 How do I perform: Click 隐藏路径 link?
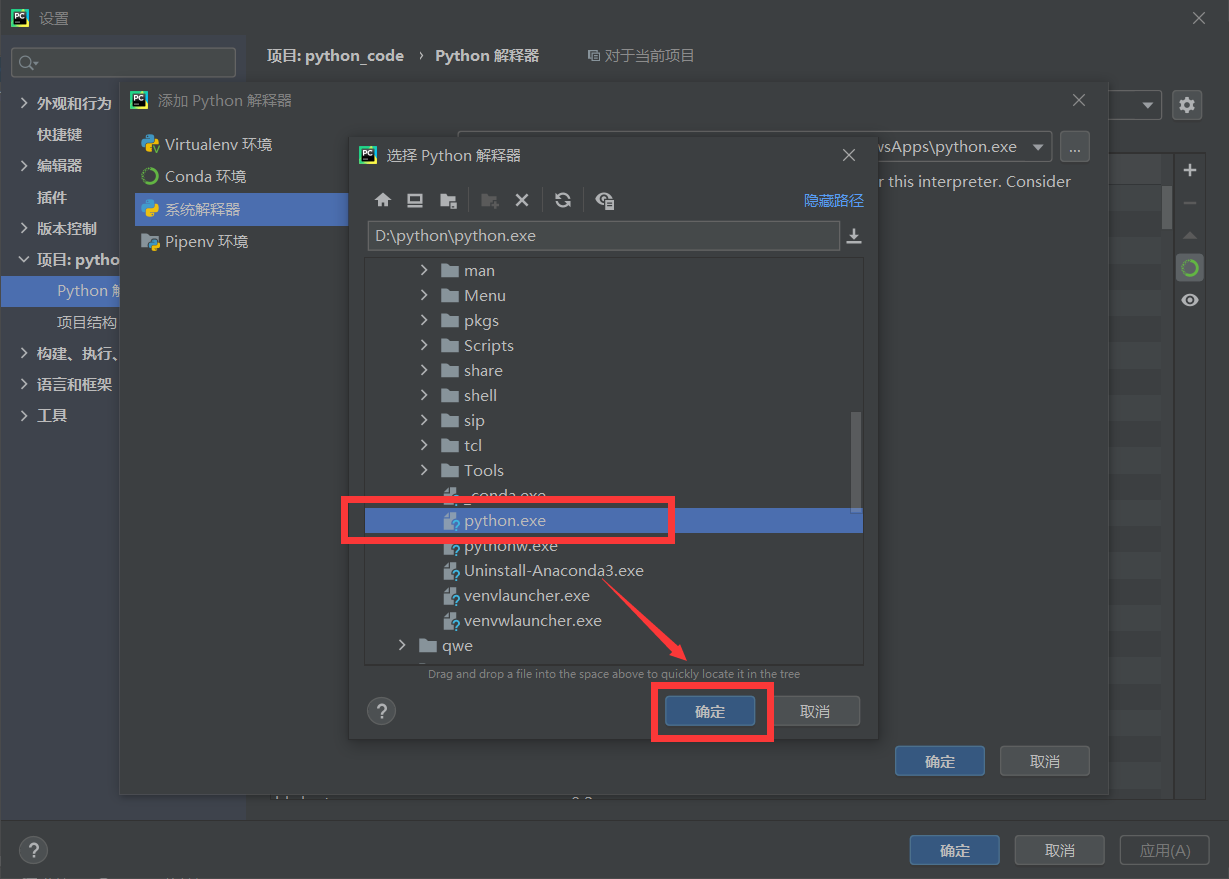(834, 200)
